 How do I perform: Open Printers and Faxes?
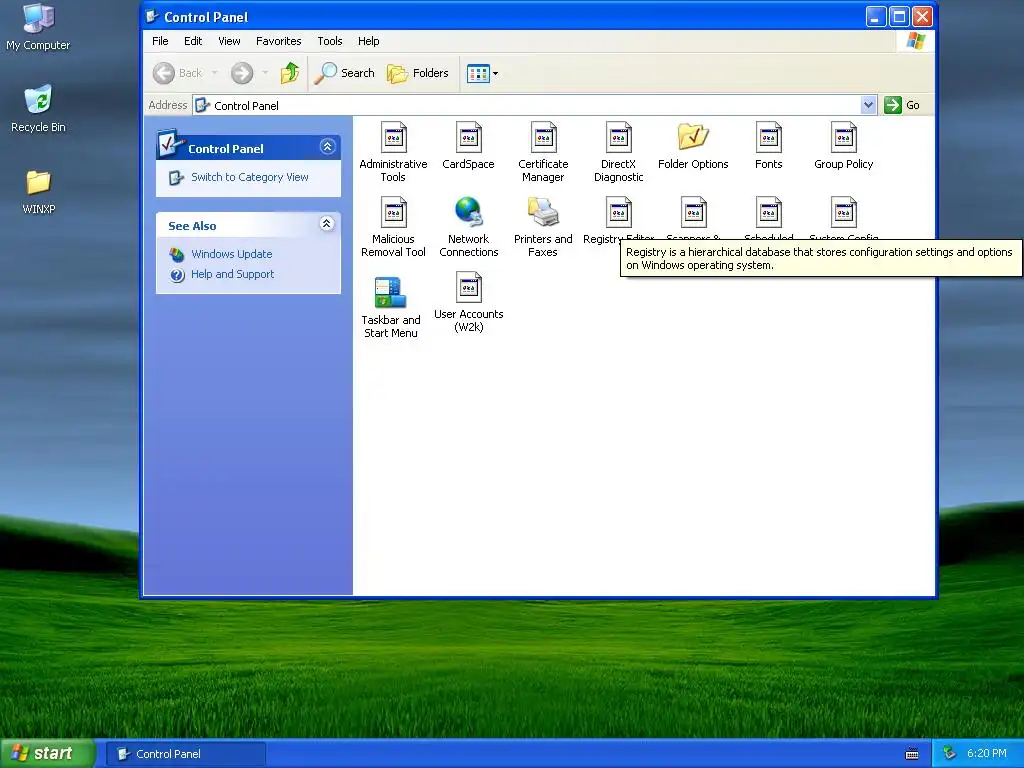point(543,213)
